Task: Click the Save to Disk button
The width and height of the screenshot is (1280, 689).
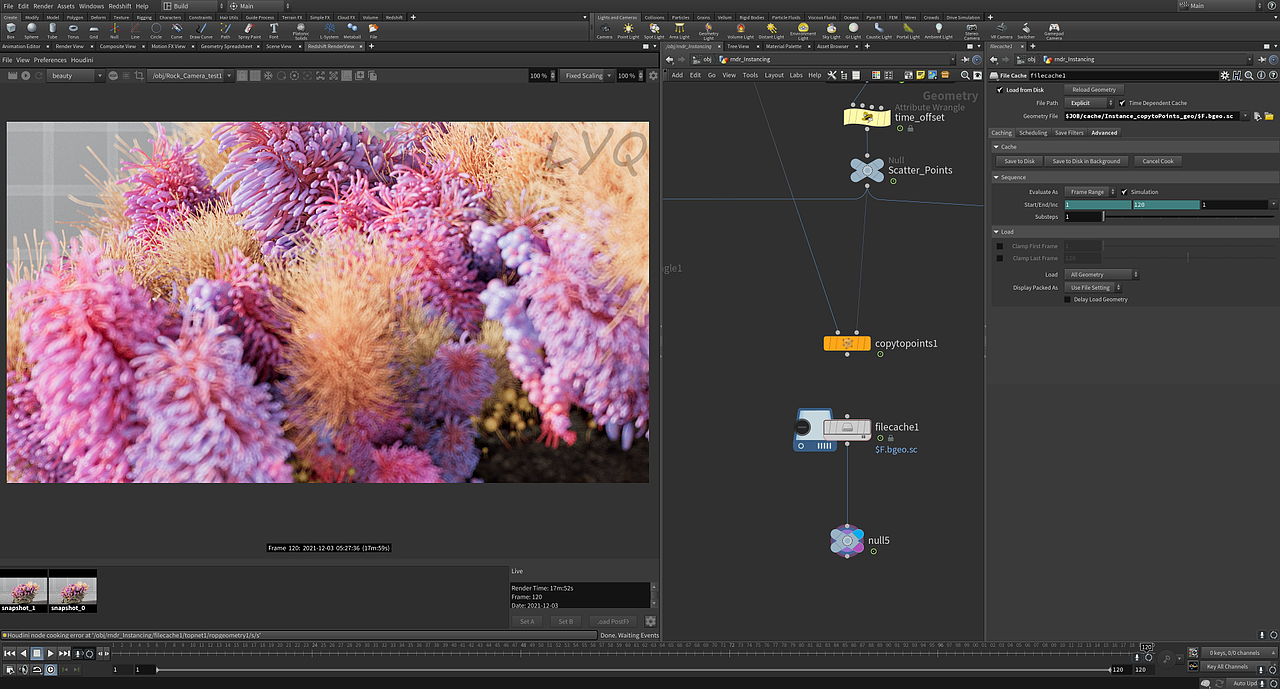Action: tap(1019, 161)
